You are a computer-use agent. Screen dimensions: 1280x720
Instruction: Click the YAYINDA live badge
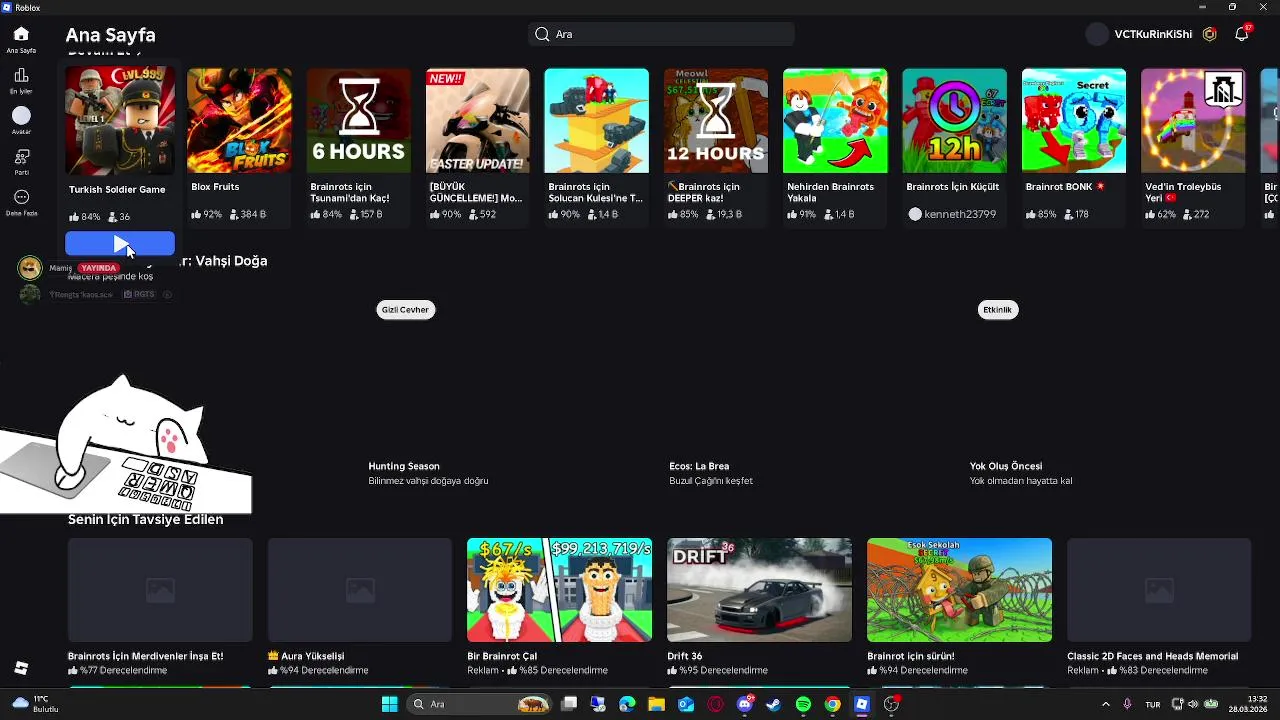99,268
